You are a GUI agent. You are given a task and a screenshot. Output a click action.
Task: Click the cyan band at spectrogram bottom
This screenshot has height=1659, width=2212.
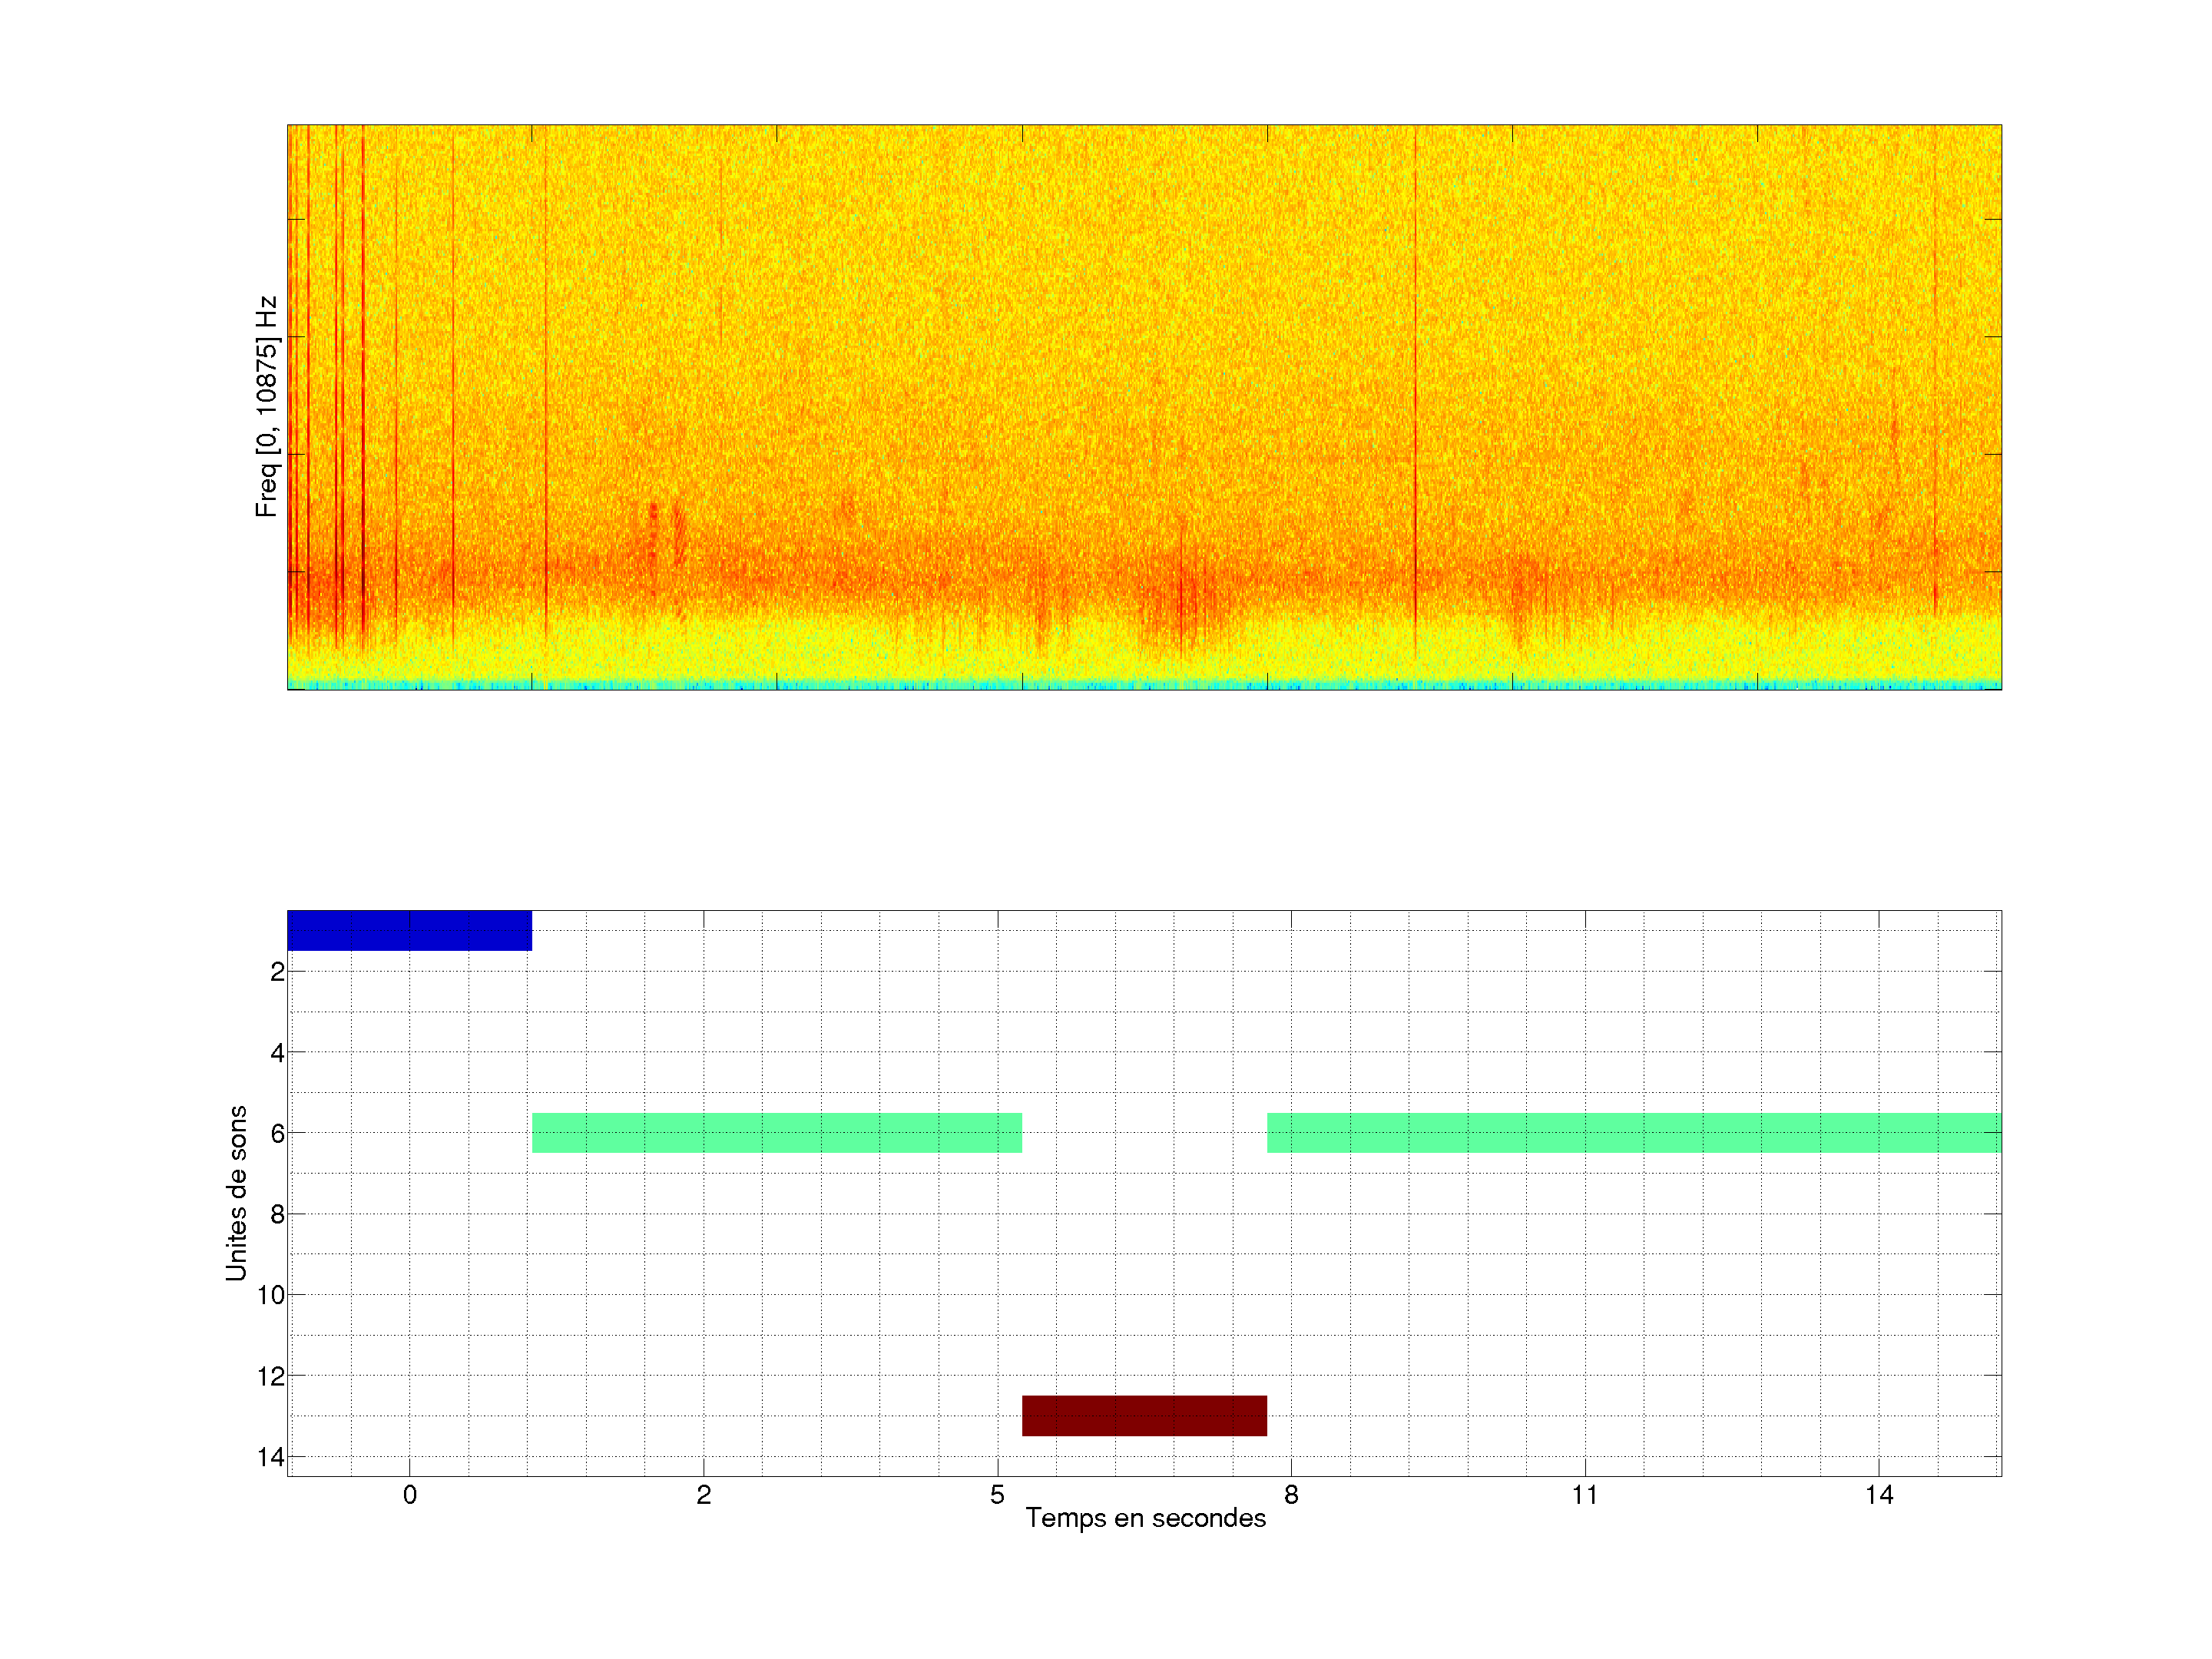(1144, 685)
